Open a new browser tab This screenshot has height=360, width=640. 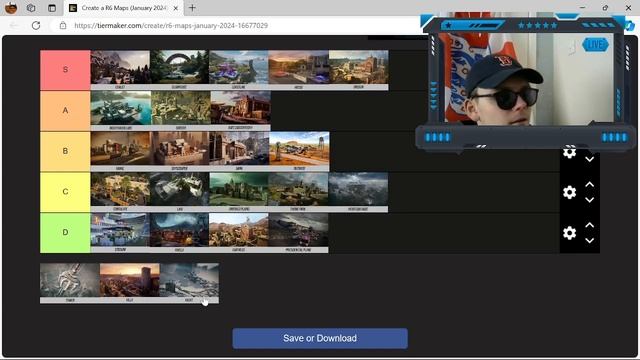[192, 7]
